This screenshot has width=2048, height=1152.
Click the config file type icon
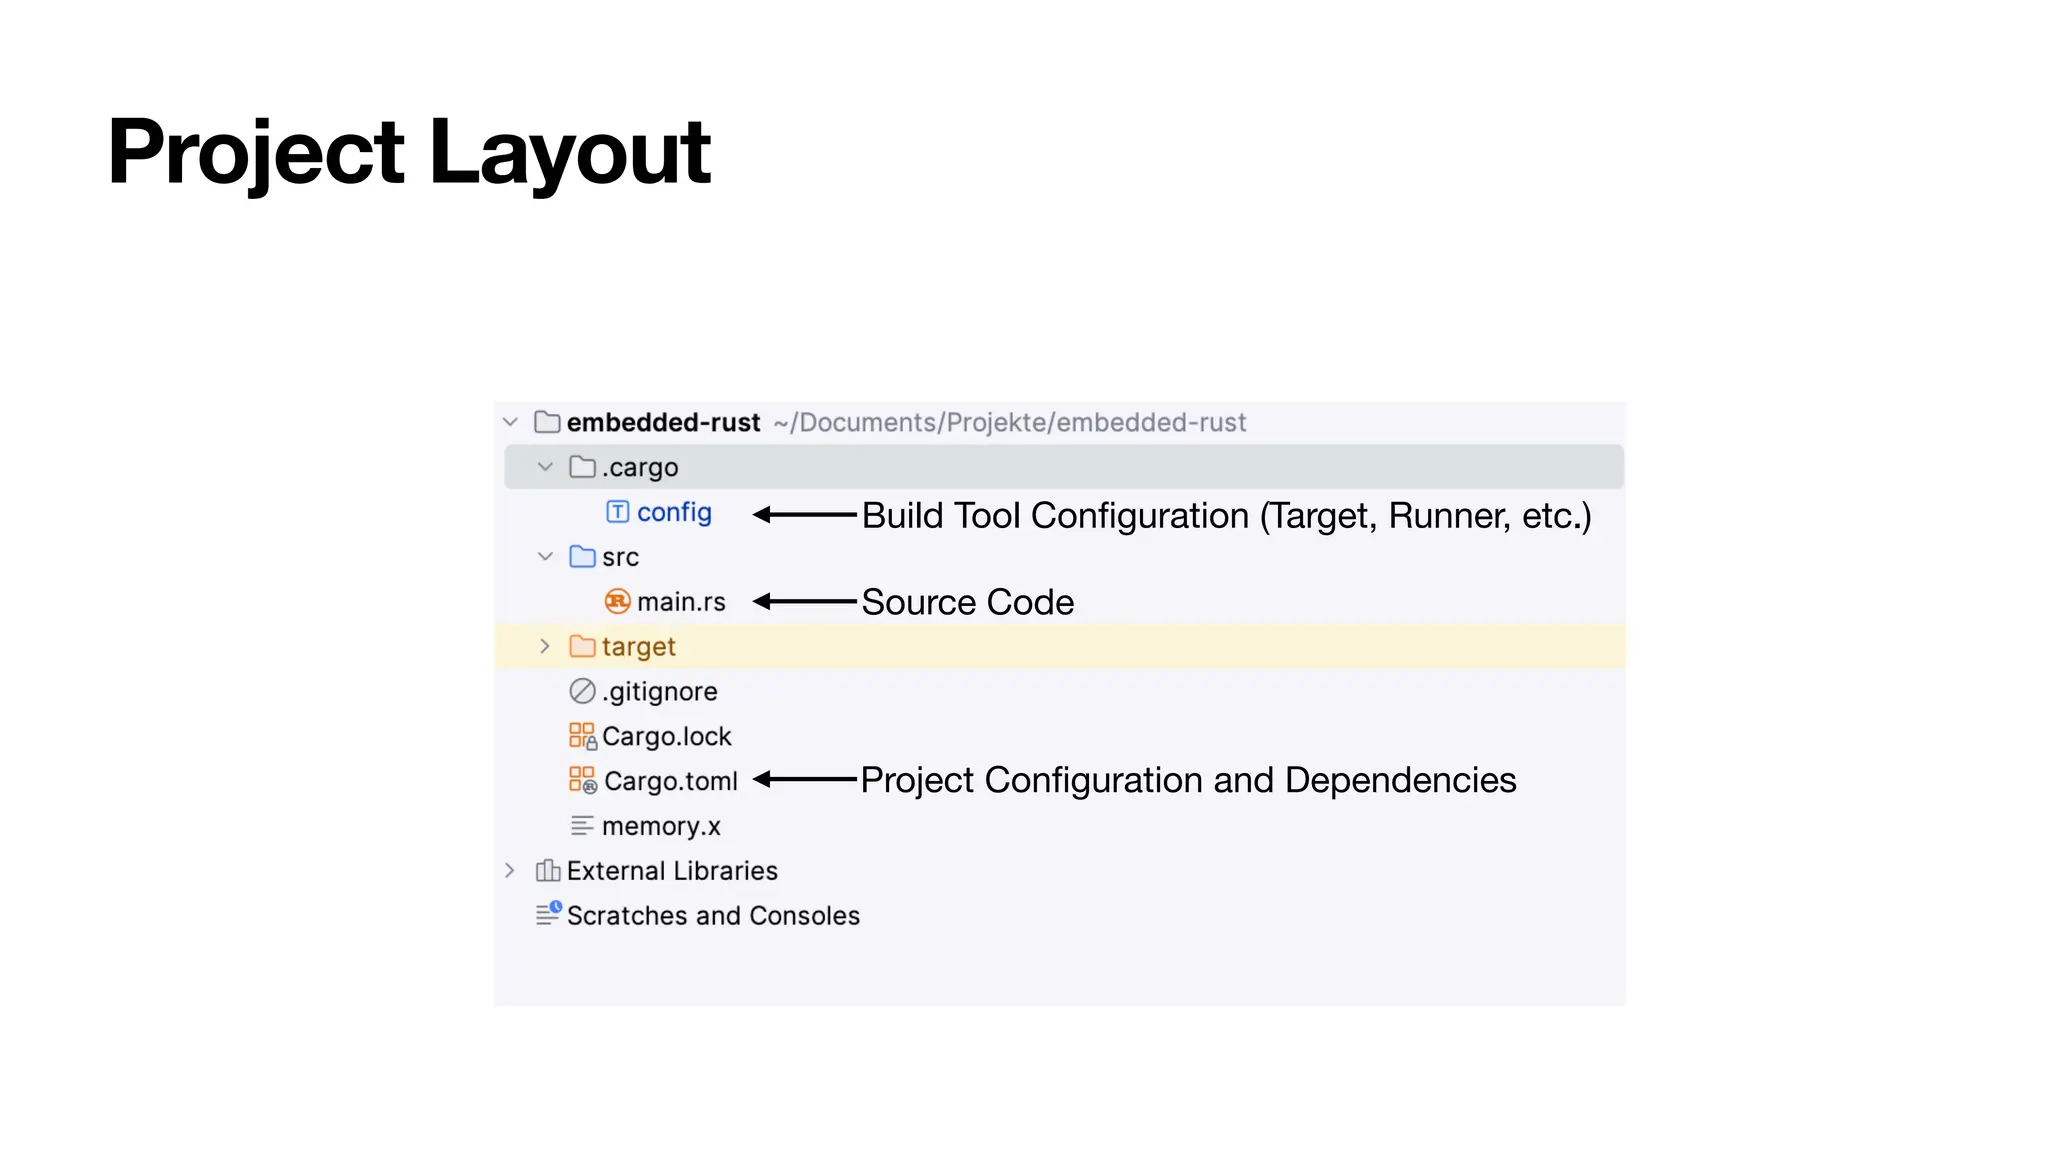618,512
